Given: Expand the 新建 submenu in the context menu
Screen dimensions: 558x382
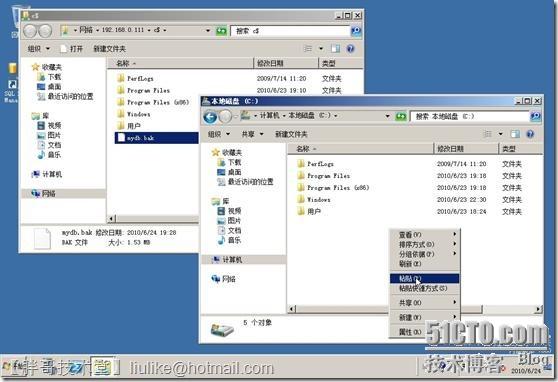Looking at the screenshot, I should pyautogui.click(x=425, y=317).
